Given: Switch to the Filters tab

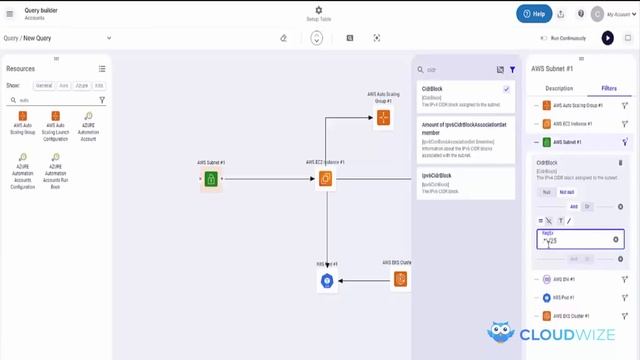Looking at the screenshot, I should click(x=609, y=88).
